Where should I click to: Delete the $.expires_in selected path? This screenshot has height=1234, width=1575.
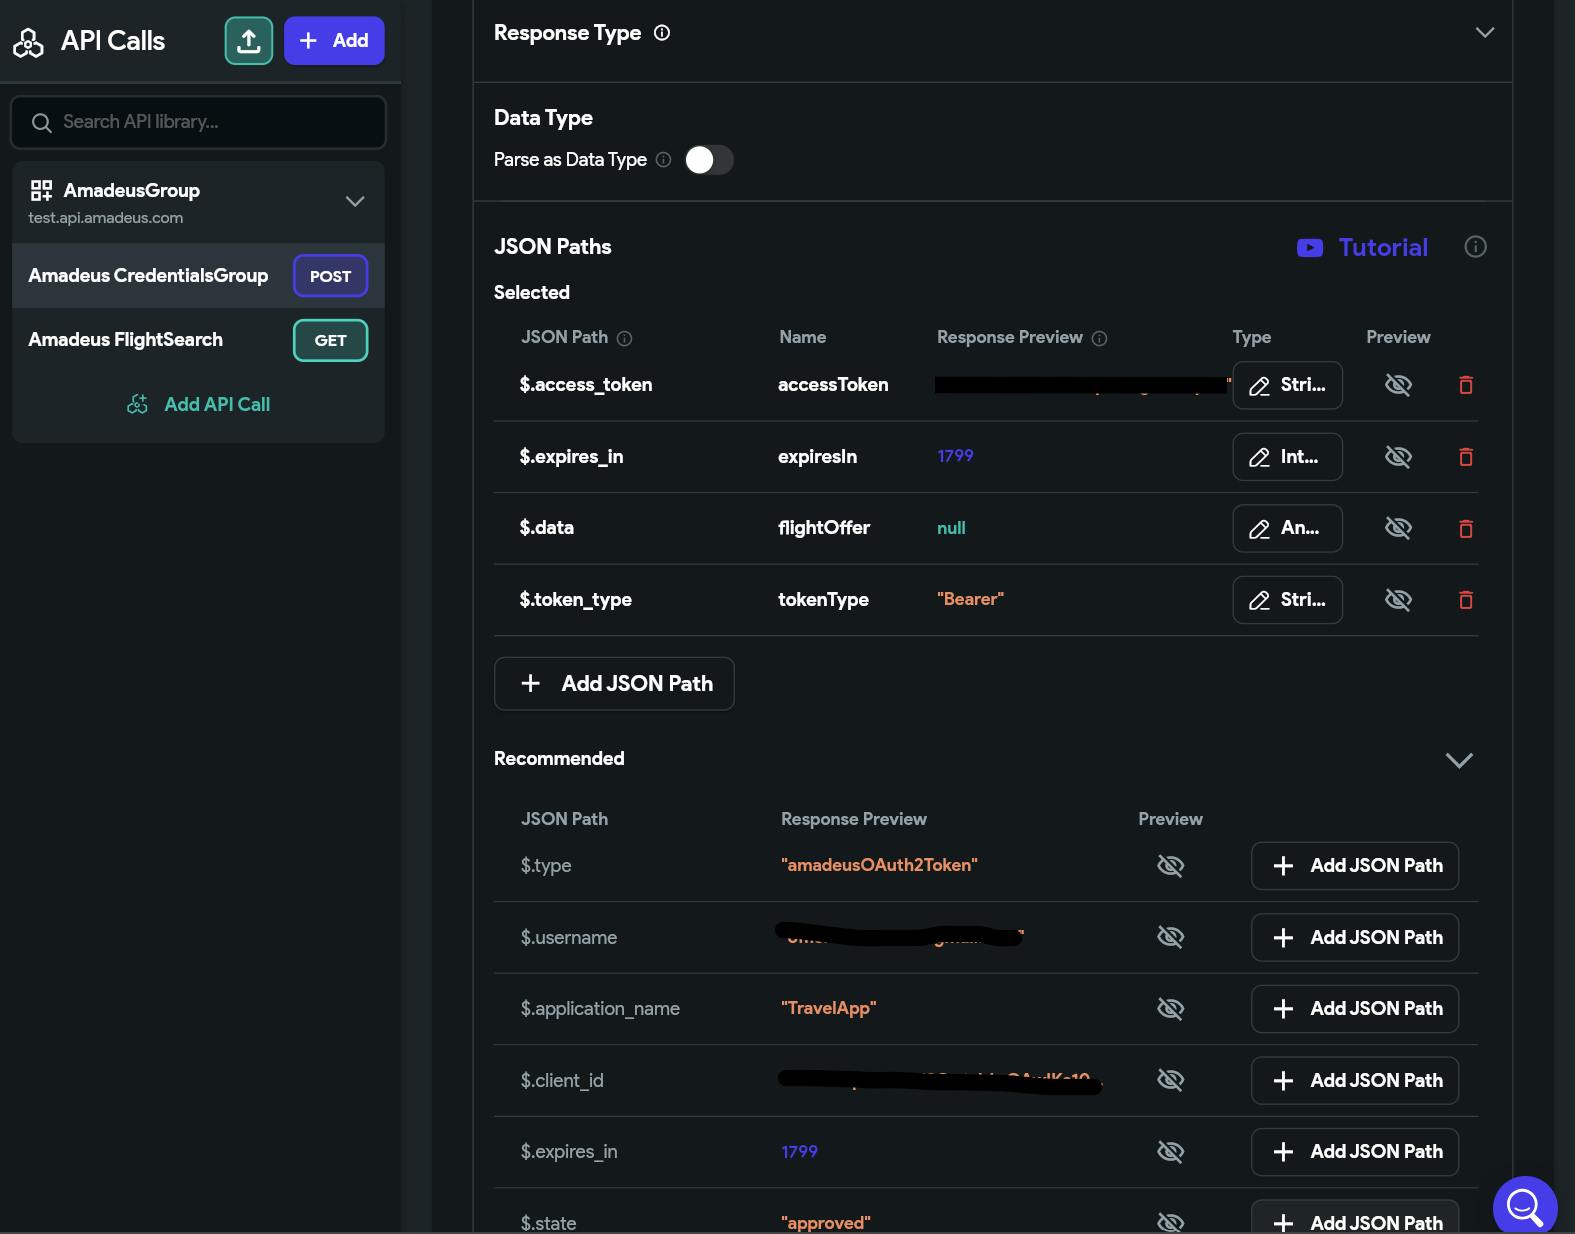[x=1465, y=457]
